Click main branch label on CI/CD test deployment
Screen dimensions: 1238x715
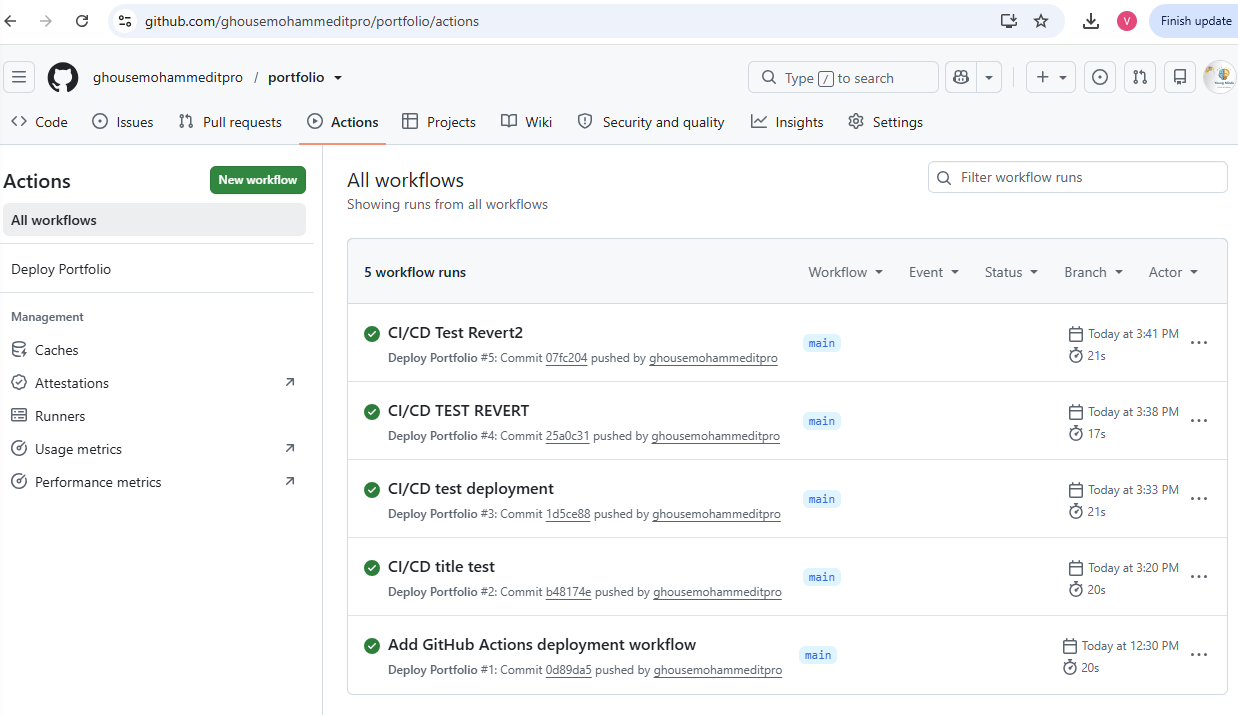822,499
